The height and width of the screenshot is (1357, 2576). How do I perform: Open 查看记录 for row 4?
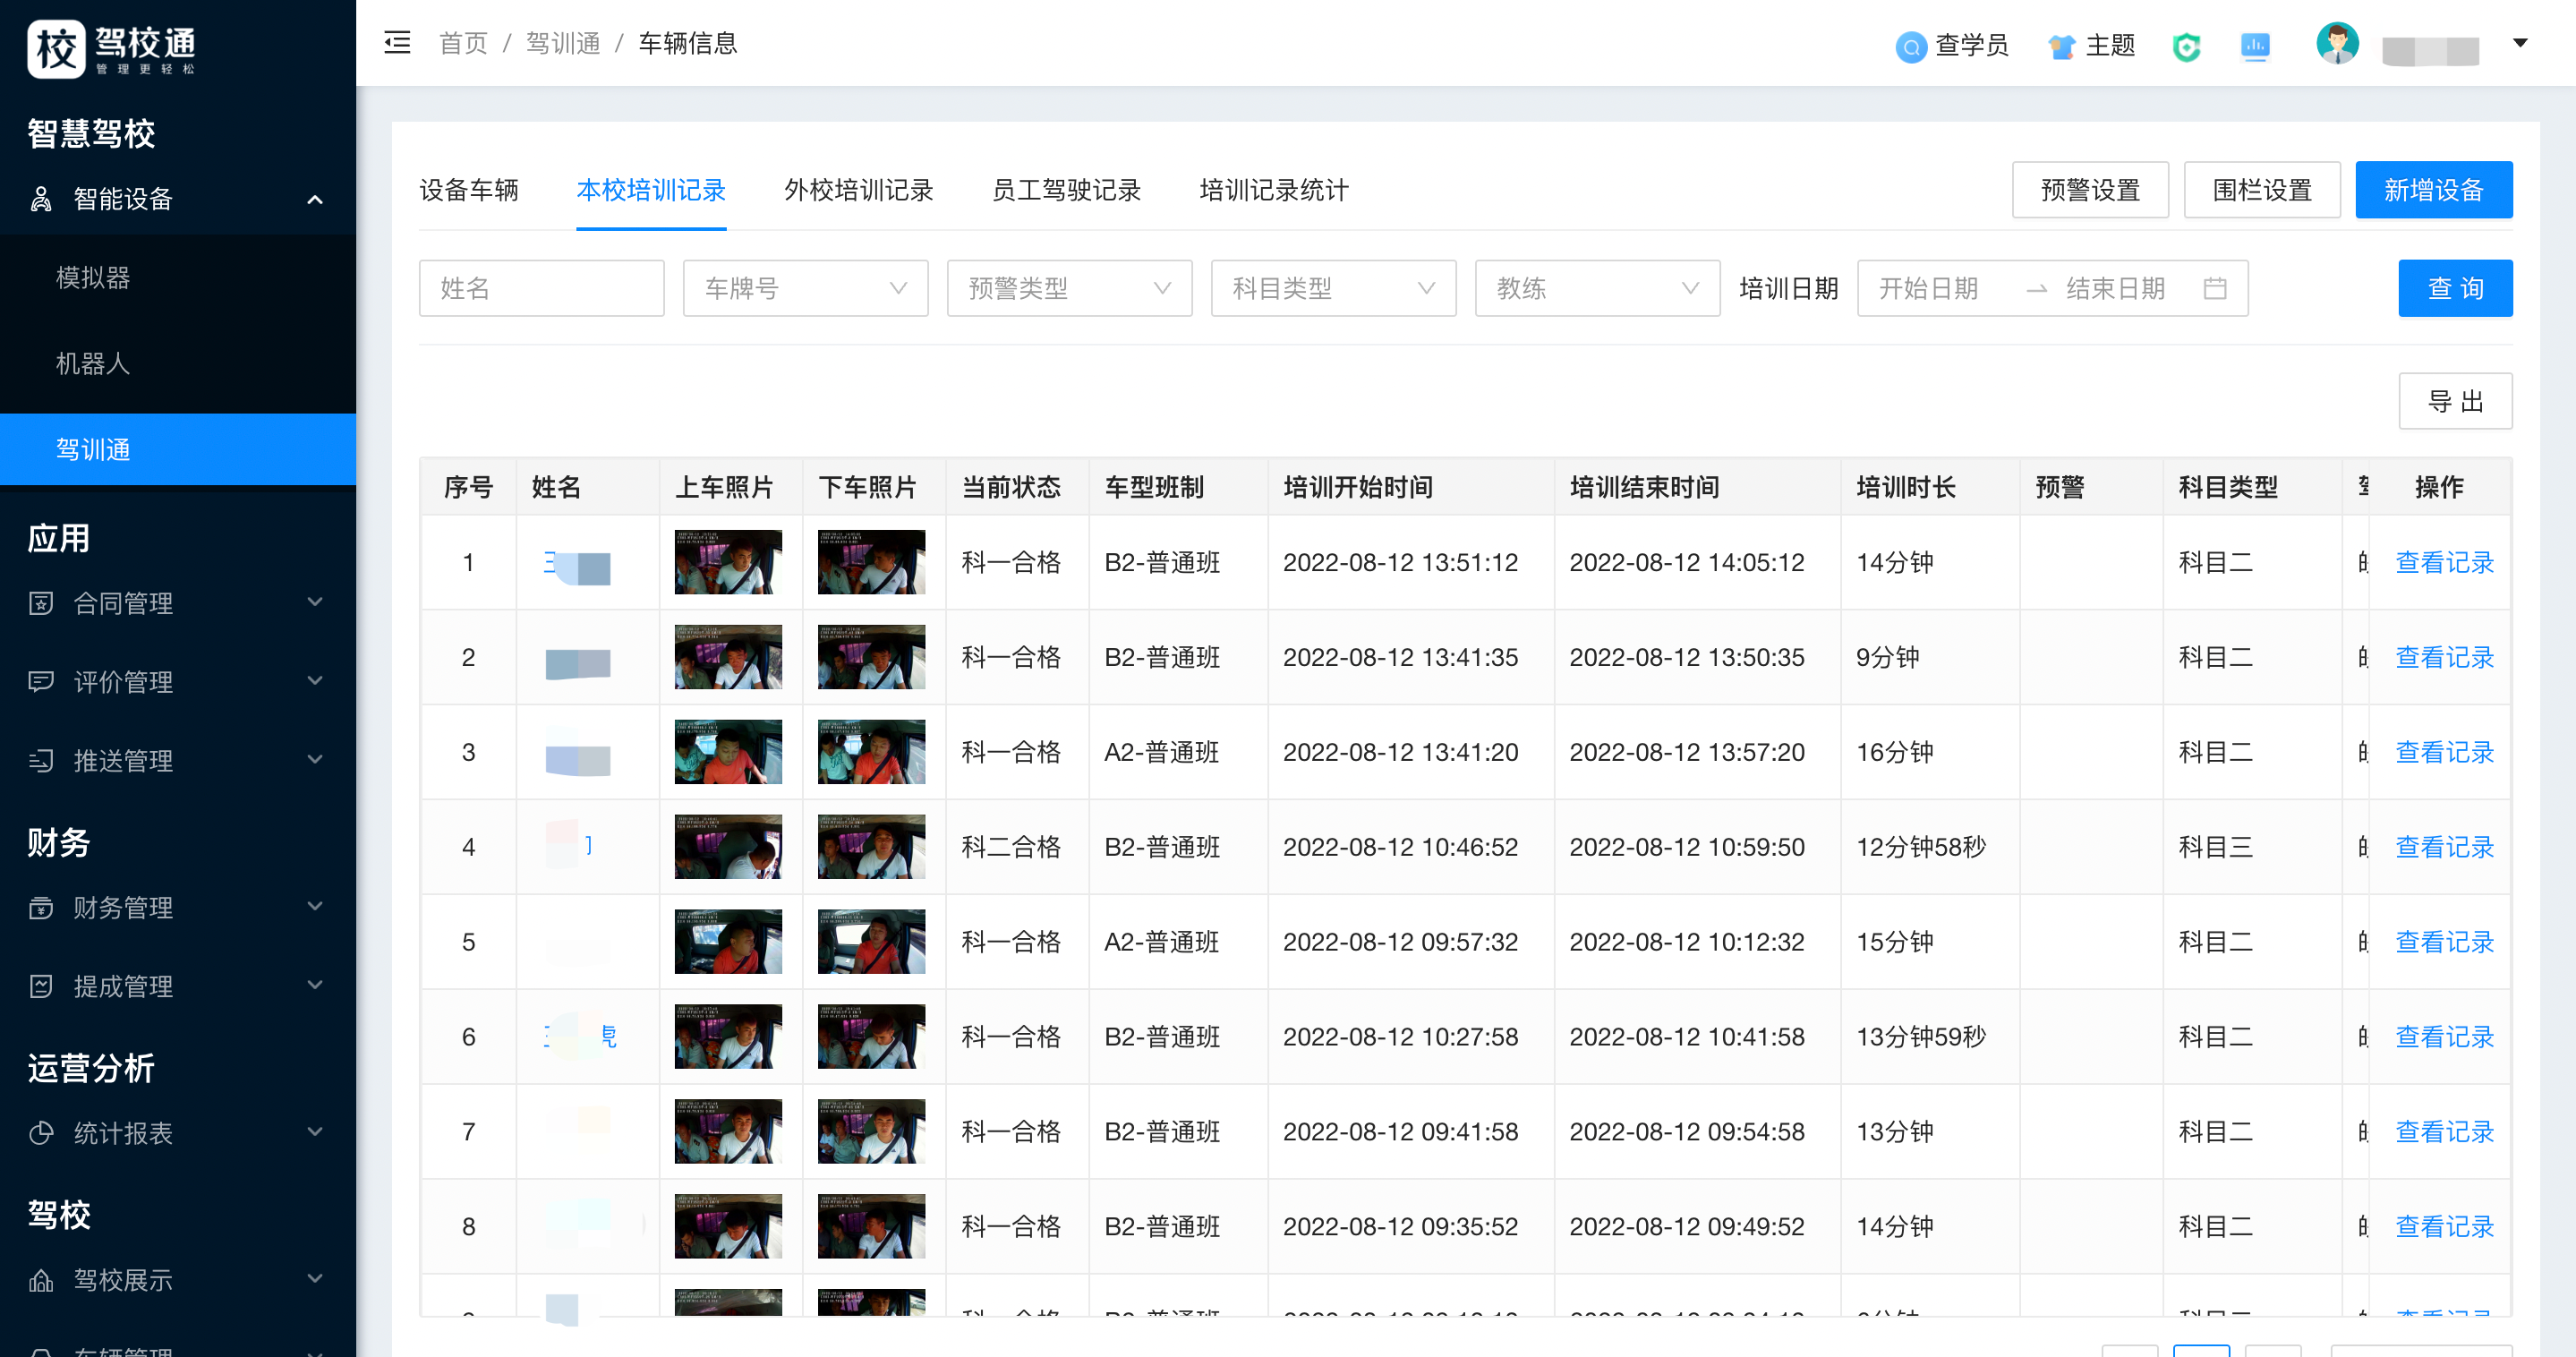tap(2445, 847)
